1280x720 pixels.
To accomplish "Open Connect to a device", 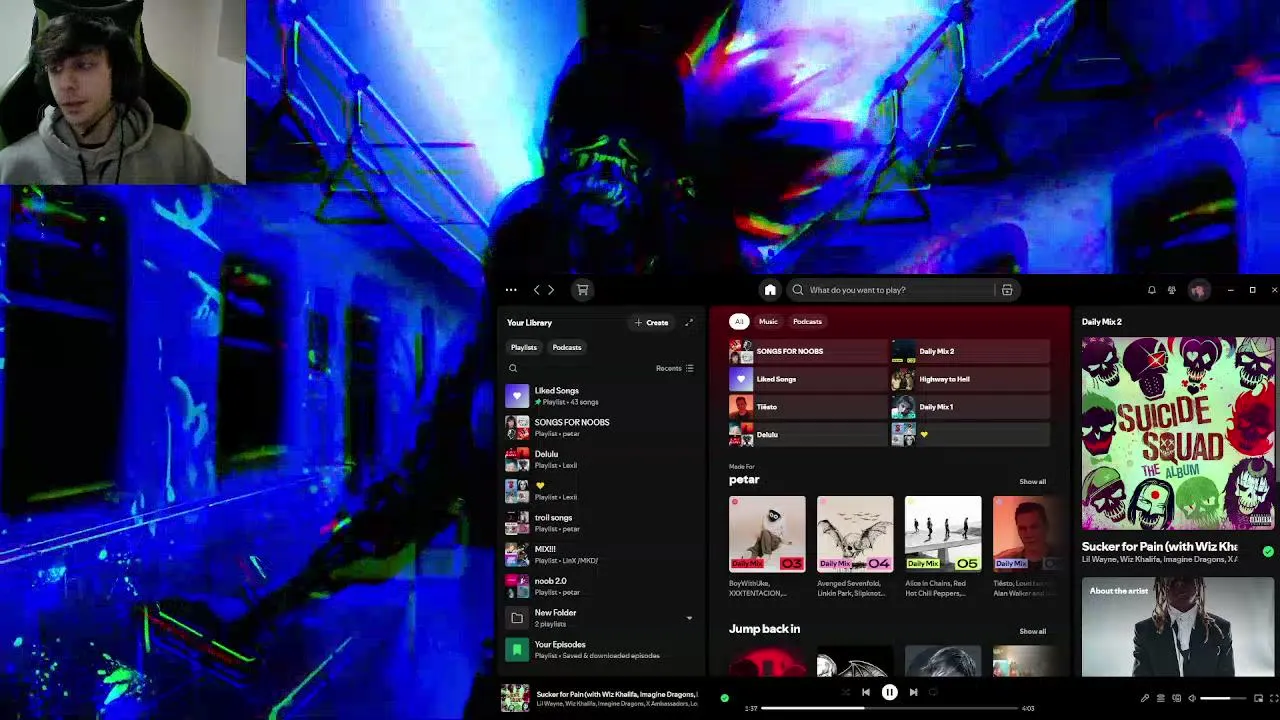I will pos(1177,698).
